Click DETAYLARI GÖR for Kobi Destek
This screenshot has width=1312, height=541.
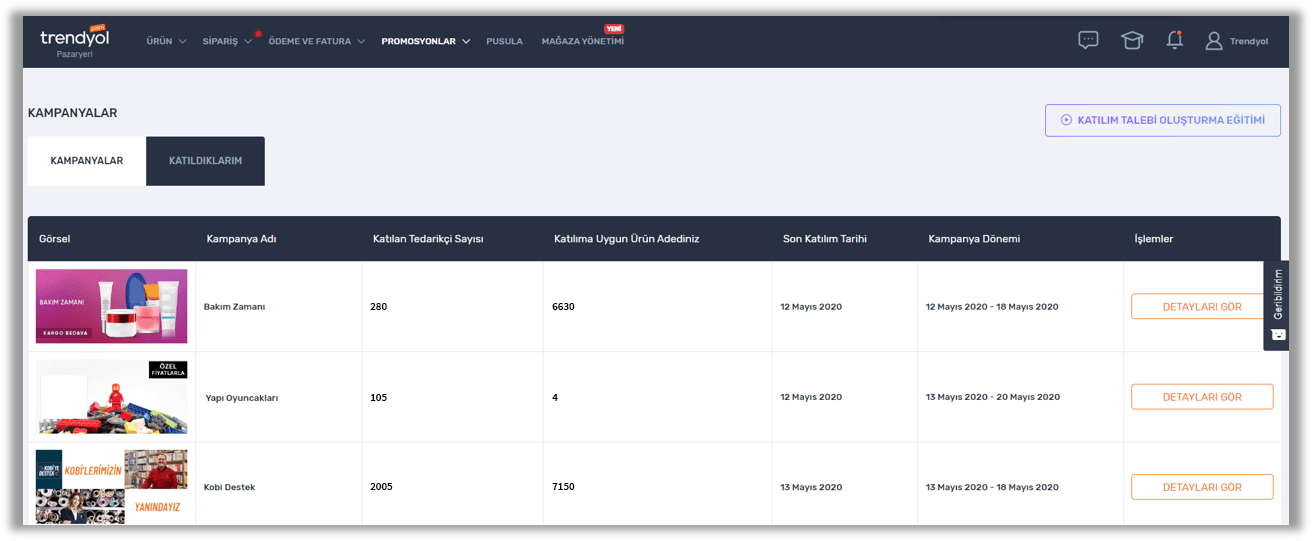point(1202,487)
